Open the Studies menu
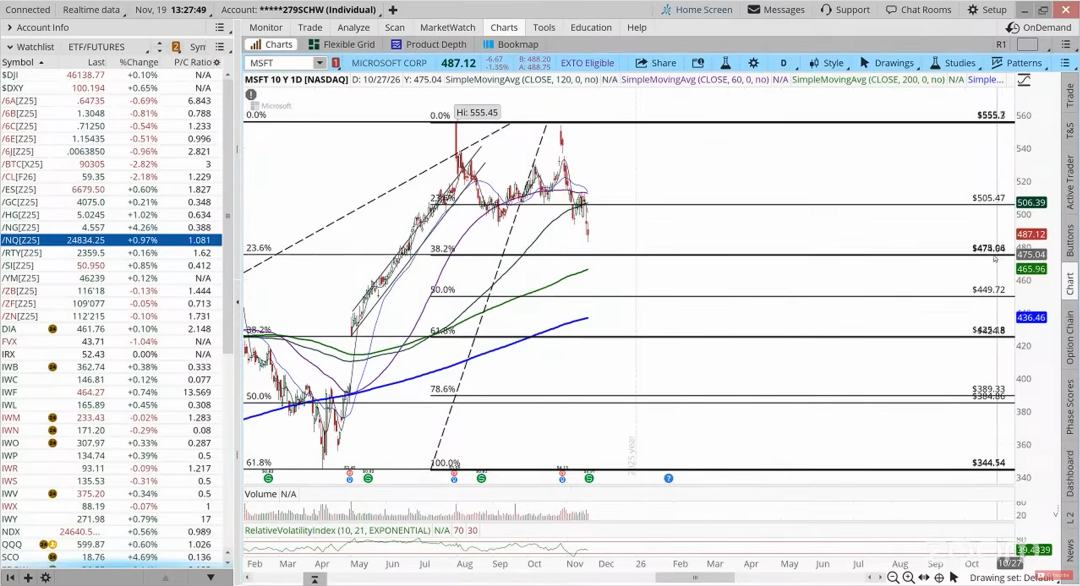The image size is (1080, 586). 953,63
